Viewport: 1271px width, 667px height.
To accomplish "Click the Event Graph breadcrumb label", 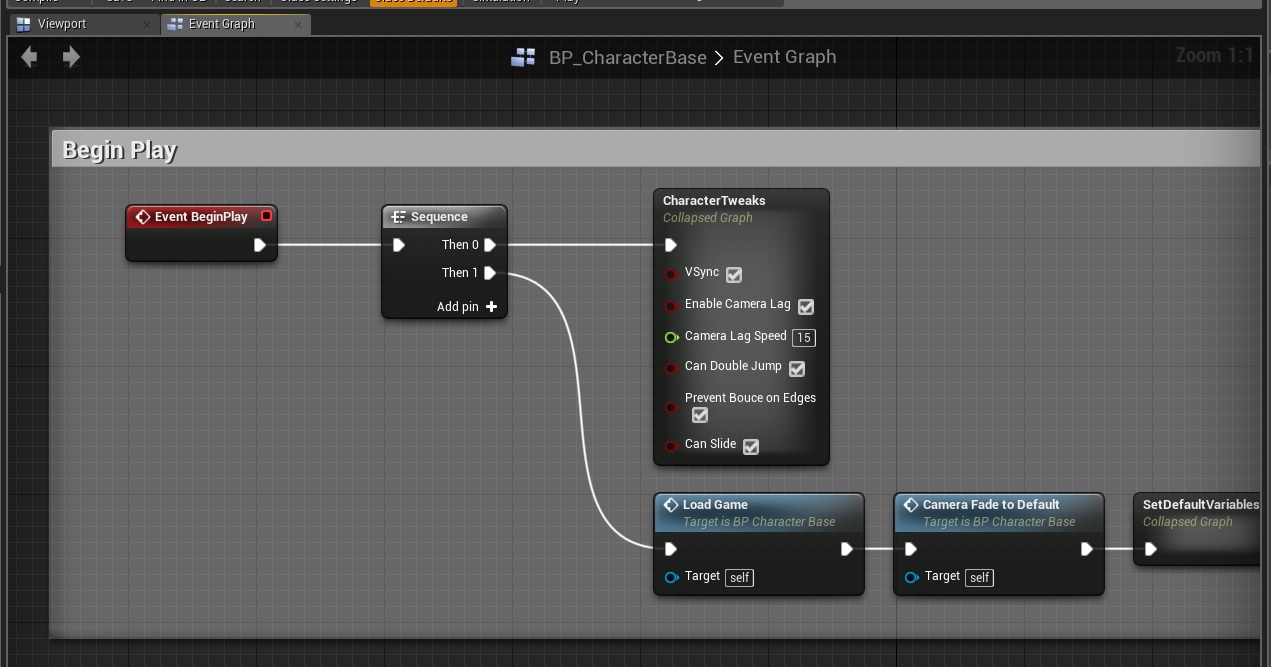I will (x=784, y=57).
